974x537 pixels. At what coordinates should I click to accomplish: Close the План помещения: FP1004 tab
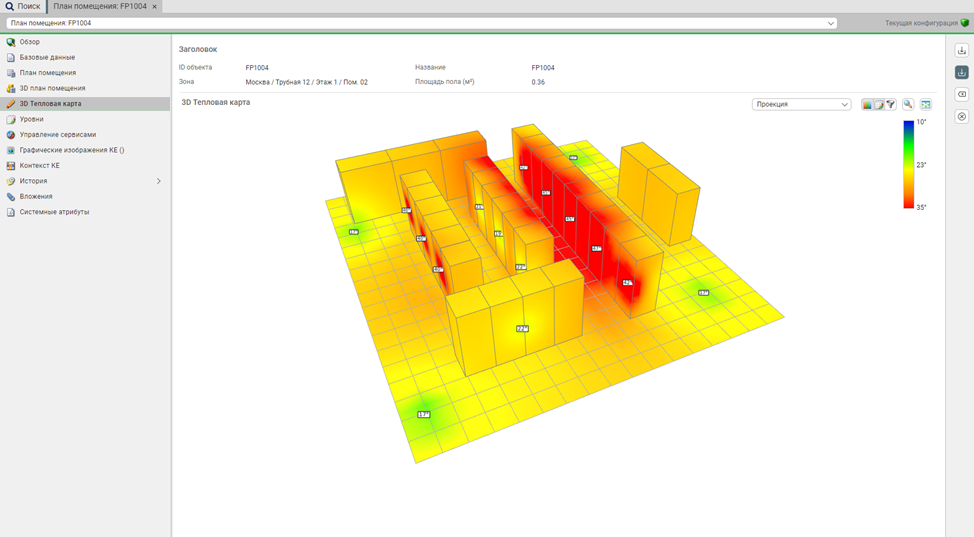(x=155, y=7)
